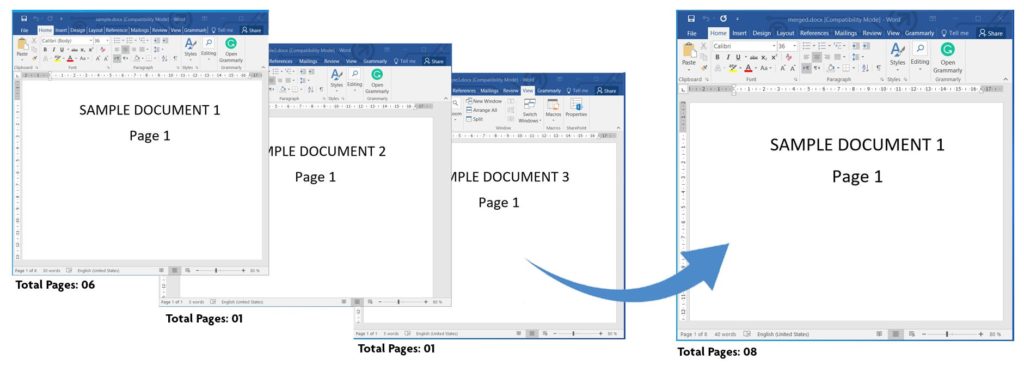Toggle strikethrough in merged.docx window

coord(754,57)
